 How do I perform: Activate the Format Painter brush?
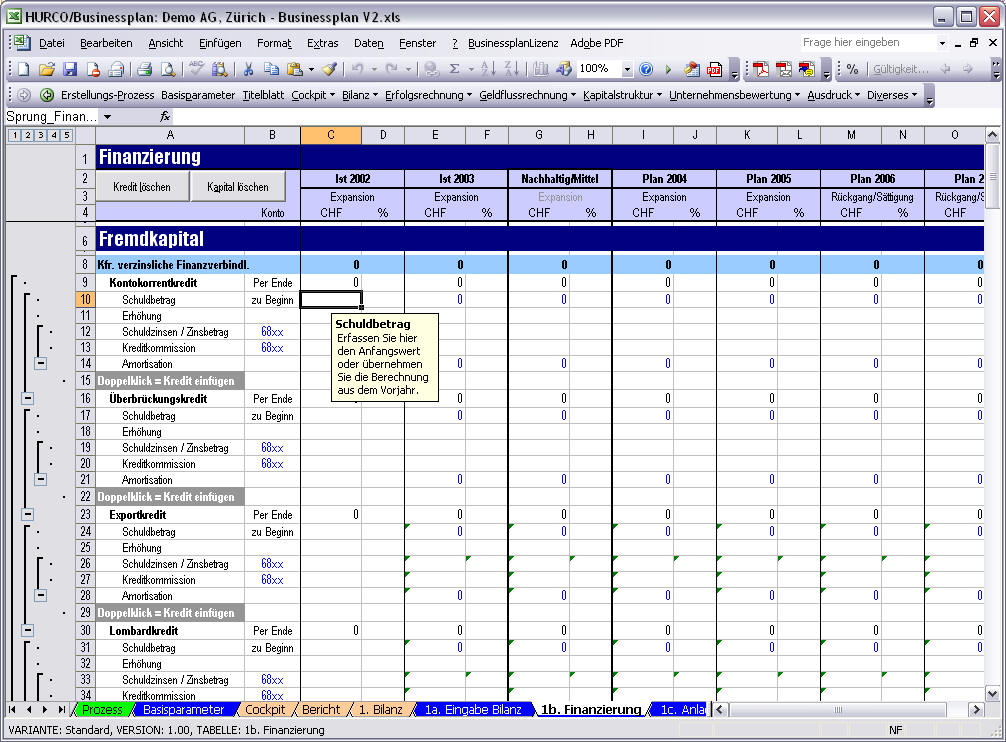click(x=330, y=69)
